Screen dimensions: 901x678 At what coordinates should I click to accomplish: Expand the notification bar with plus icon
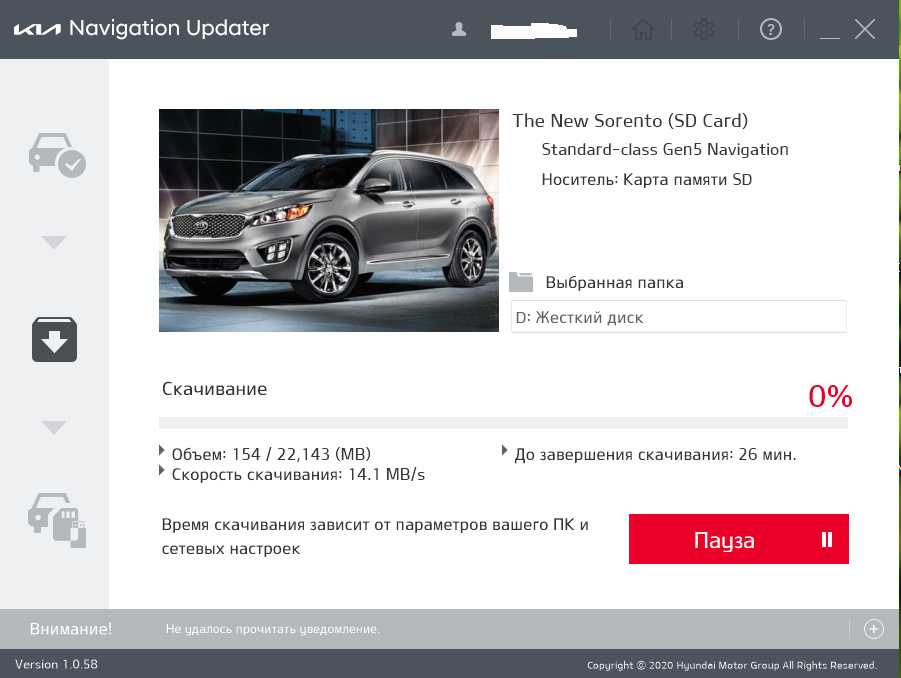pyautogui.click(x=873, y=629)
